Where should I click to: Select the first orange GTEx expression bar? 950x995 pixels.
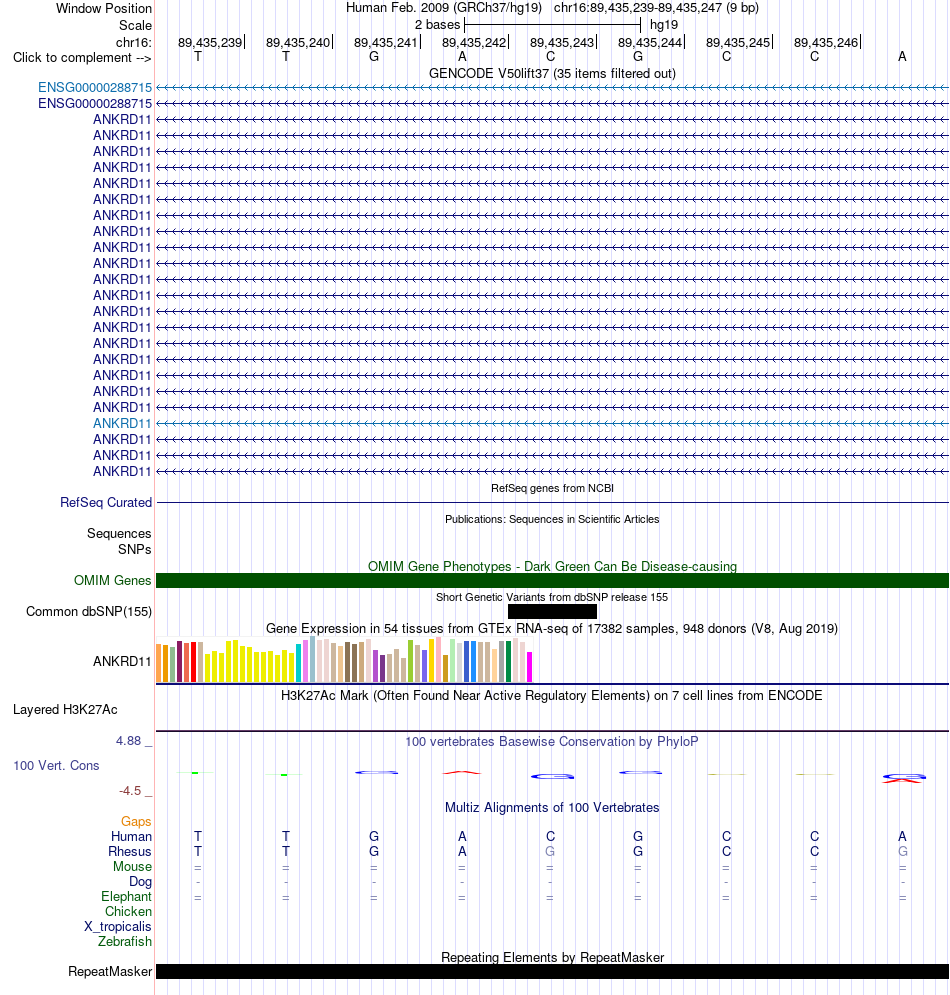click(159, 663)
